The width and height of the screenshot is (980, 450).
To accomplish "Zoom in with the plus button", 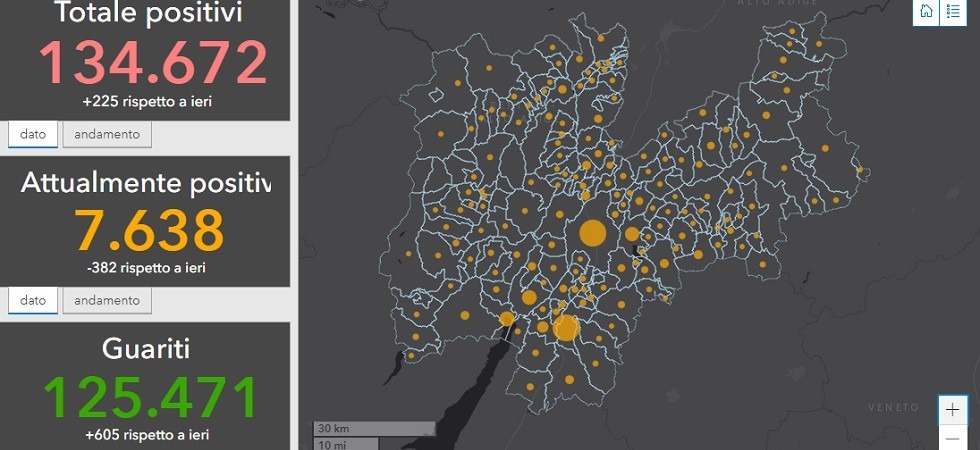I will (x=952, y=410).
